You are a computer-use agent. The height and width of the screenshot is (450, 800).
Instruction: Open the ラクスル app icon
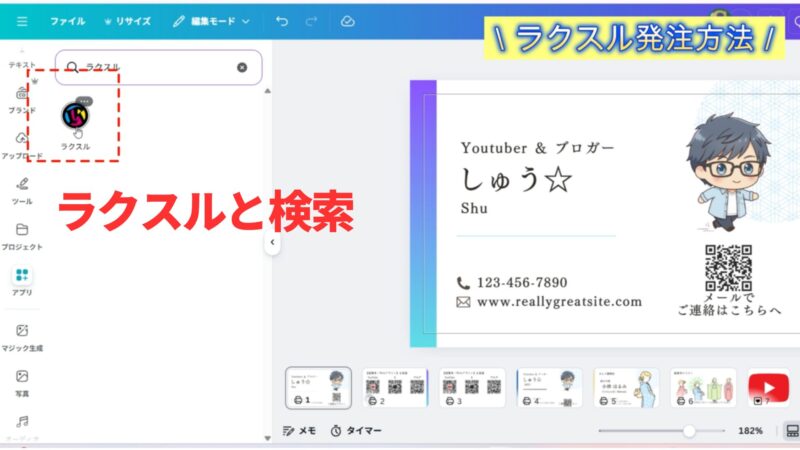(x=75, y=116)
